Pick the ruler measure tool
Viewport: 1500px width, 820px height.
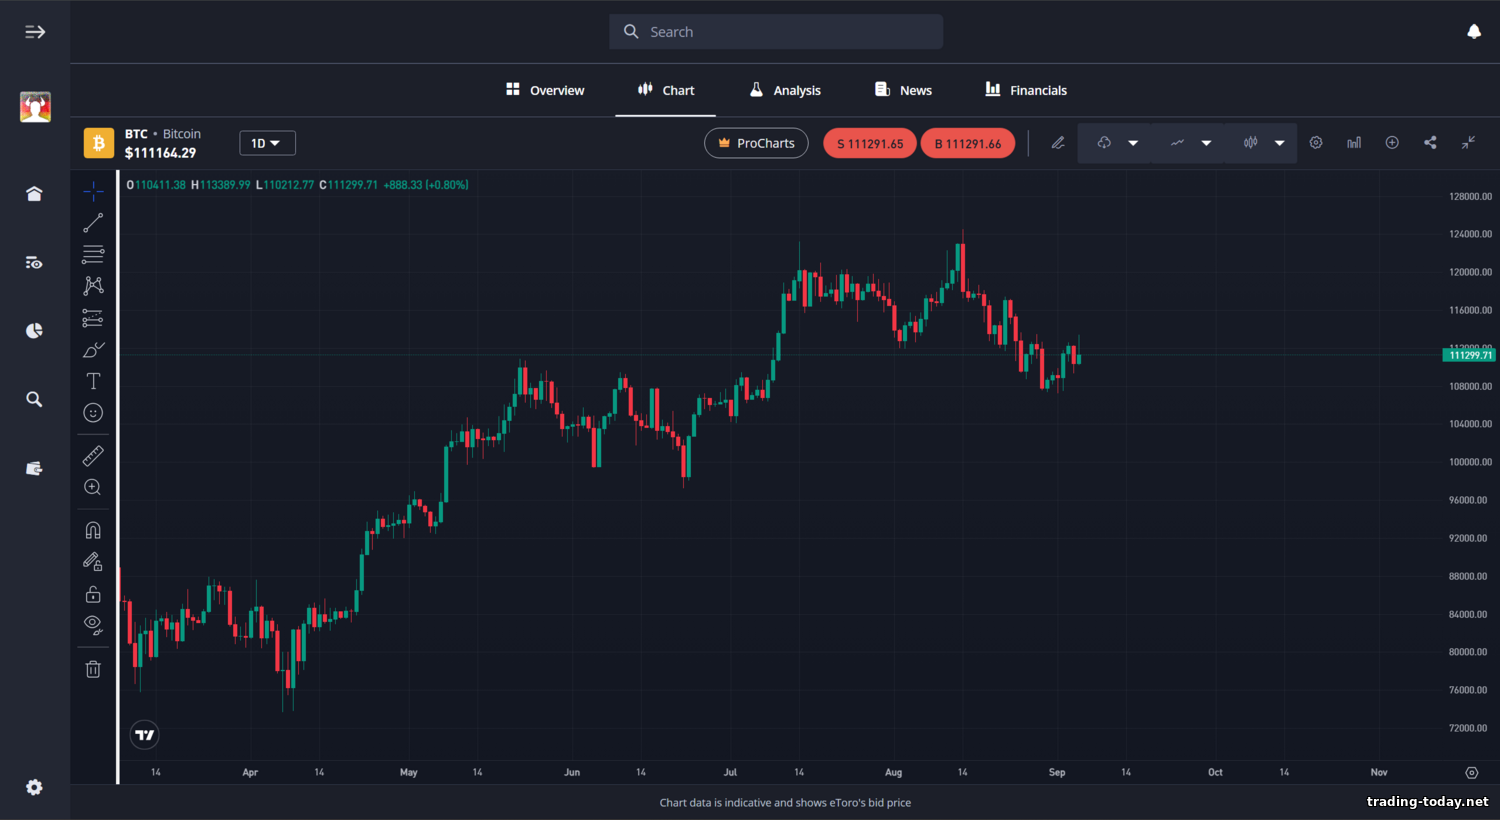93,455
